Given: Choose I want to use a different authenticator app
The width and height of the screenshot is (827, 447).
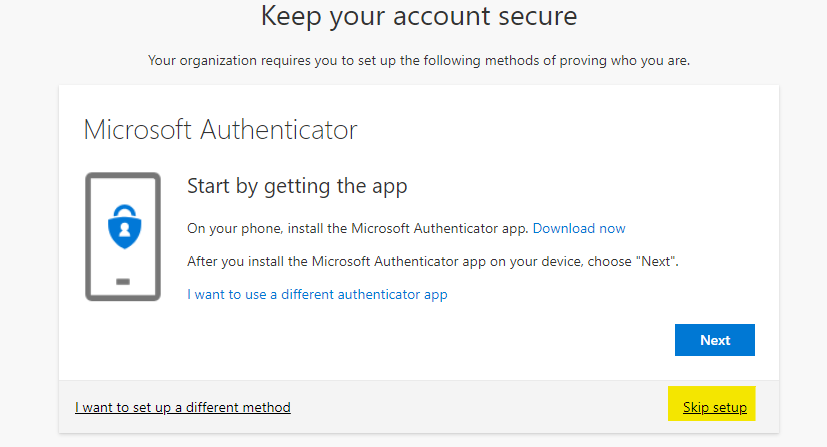Looking at the screenshot, I should [x=317, y=294].
